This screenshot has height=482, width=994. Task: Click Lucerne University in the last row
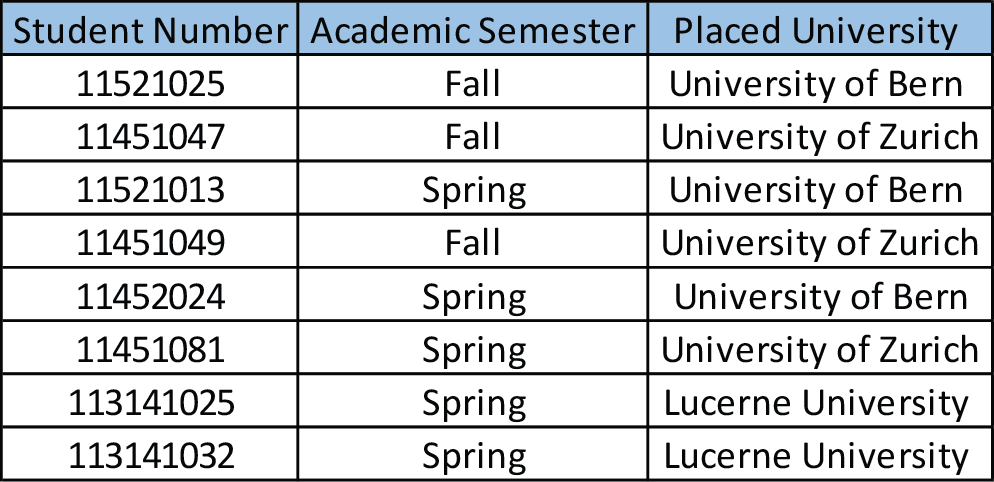pyautogui.click(x=820, y=454)
